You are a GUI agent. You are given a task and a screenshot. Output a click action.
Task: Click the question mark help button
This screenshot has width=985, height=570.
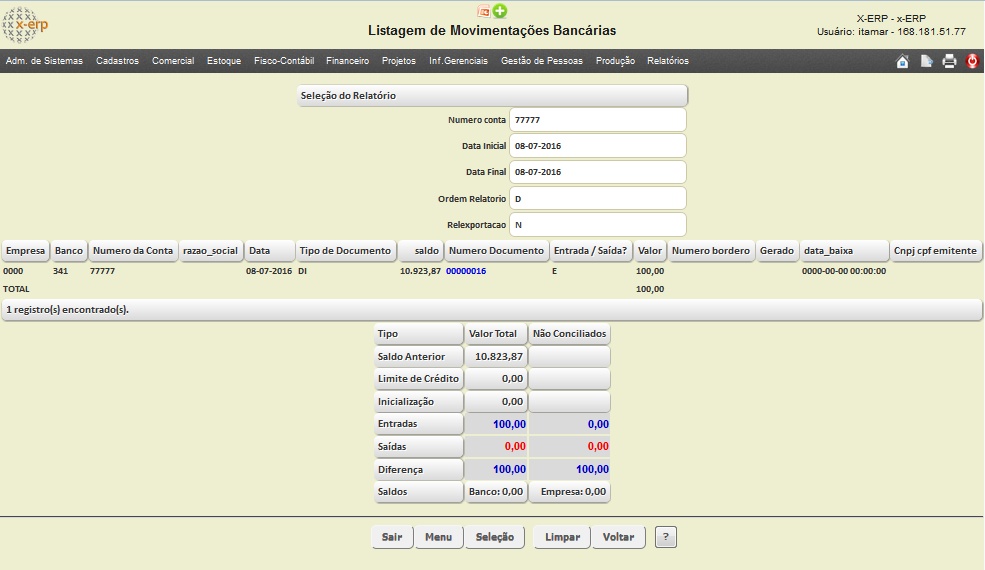coord(666,537)
